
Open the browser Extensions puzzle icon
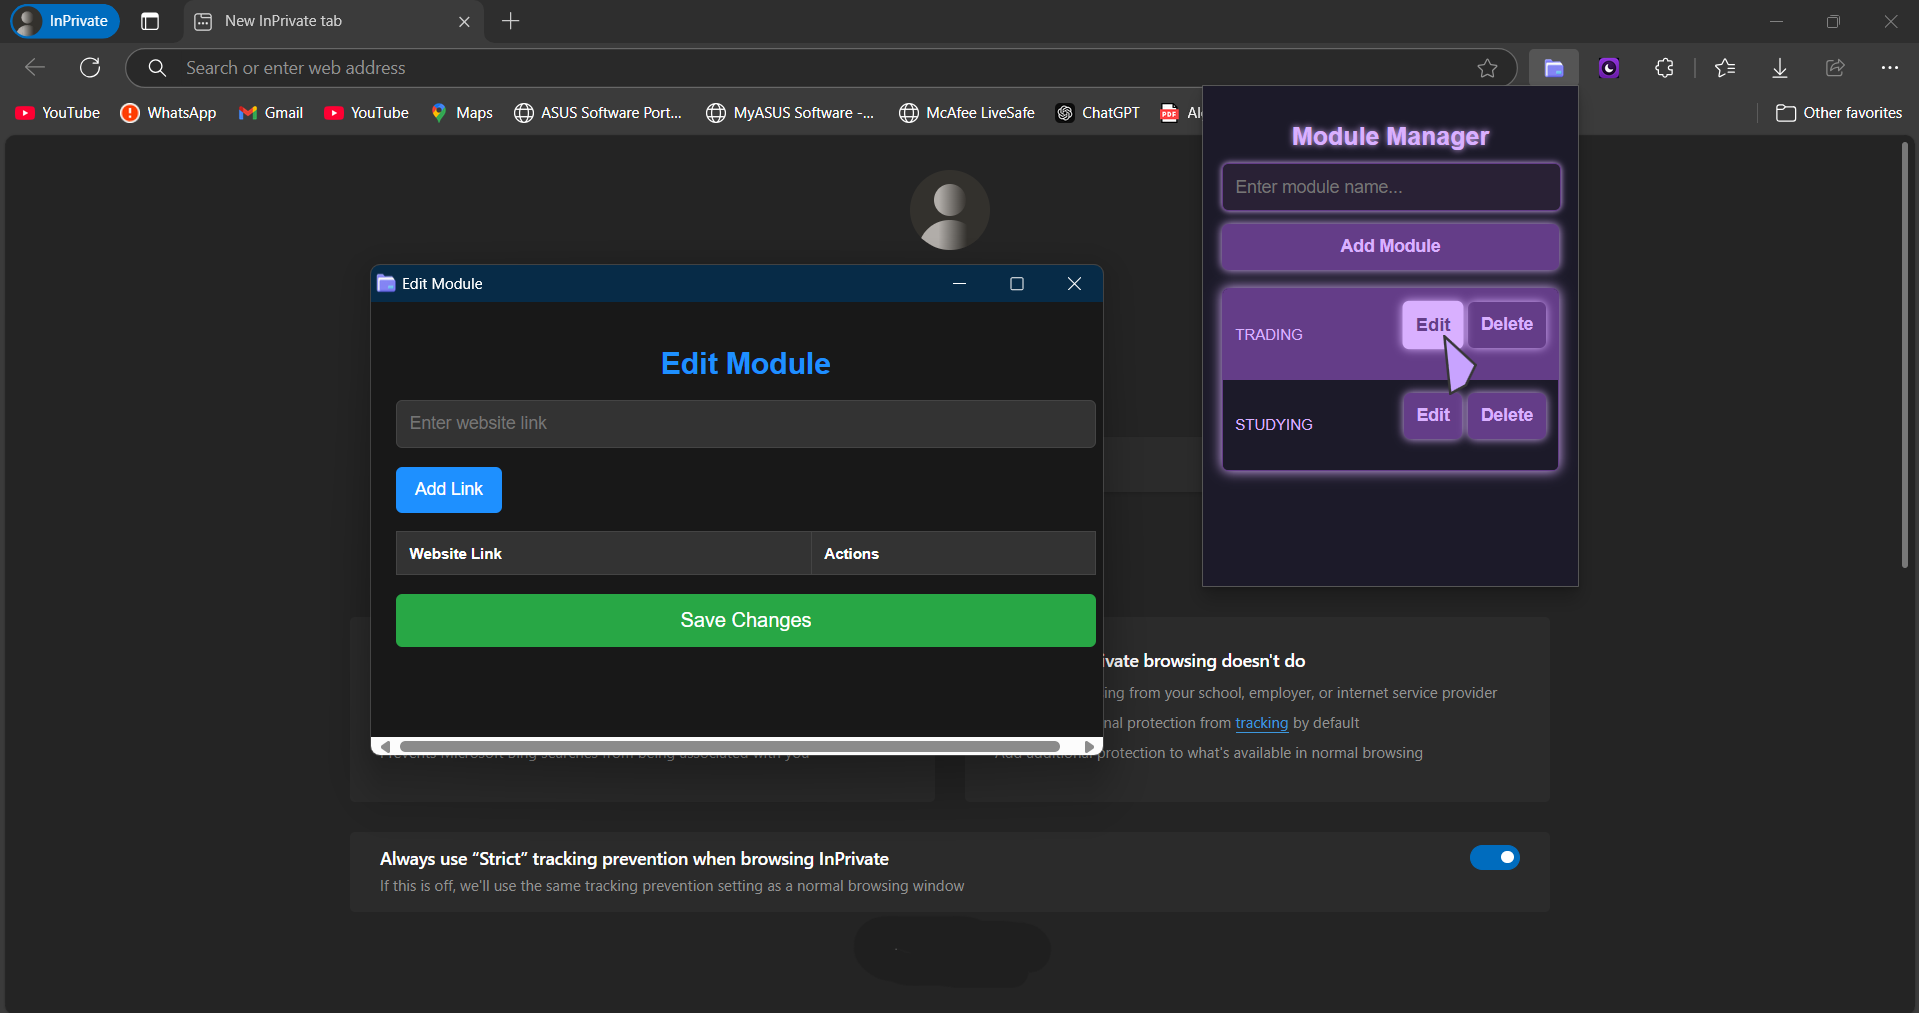(1664, 67)
